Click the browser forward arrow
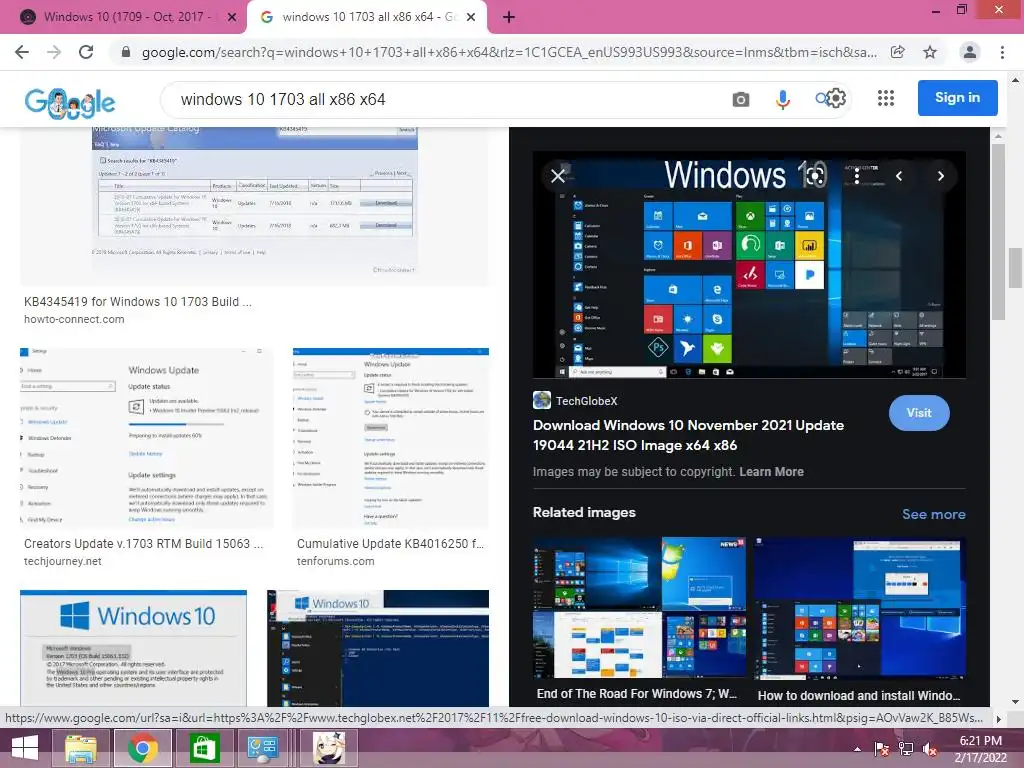Image resolution: width=1024 pixels, height=768 pixels. coord(54,52)
